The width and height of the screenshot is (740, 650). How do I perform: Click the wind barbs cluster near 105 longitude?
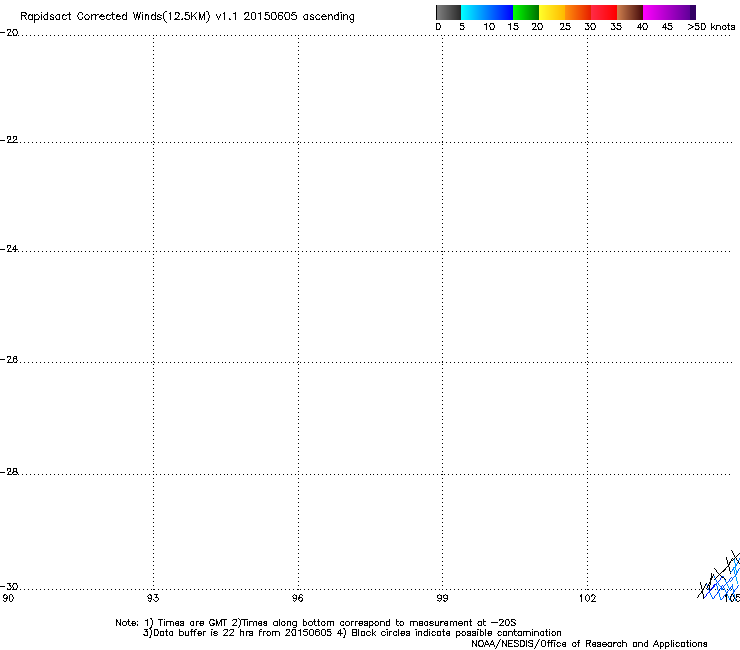coord(720,577)
